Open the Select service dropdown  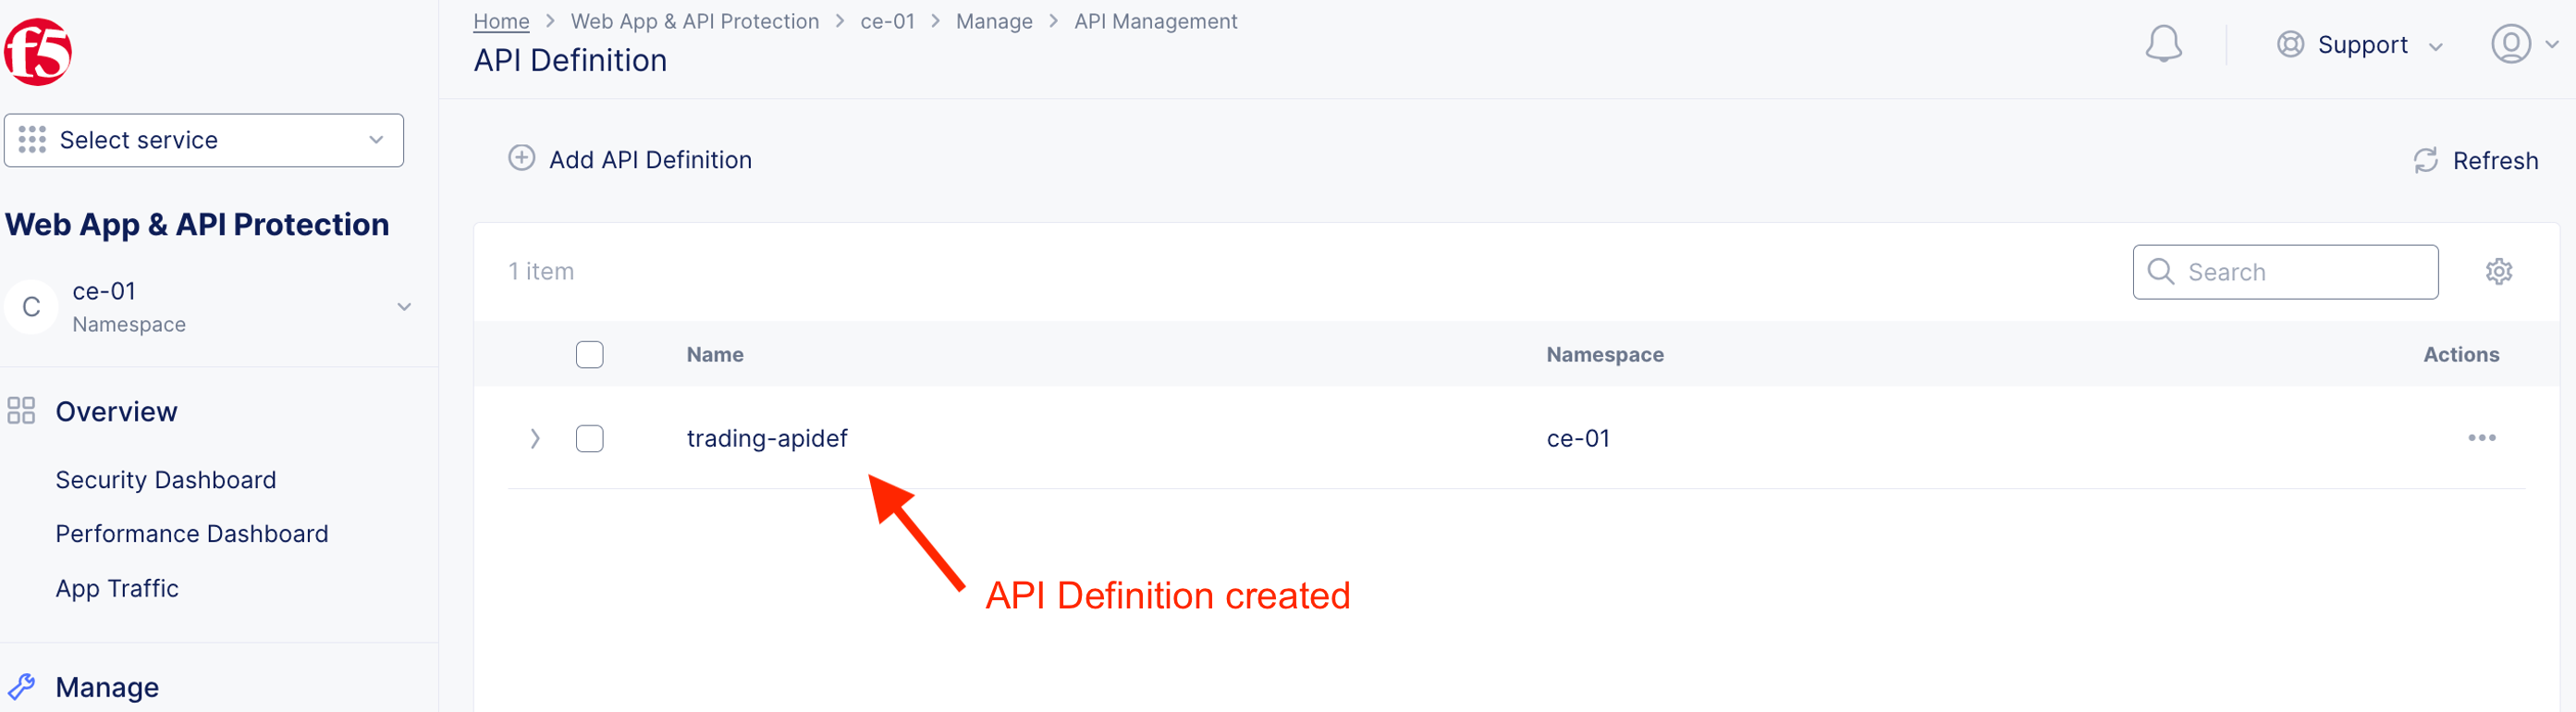204,140
